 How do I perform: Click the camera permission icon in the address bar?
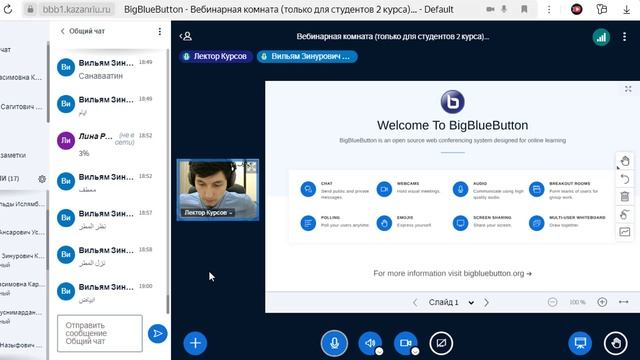tap(490, 9)
